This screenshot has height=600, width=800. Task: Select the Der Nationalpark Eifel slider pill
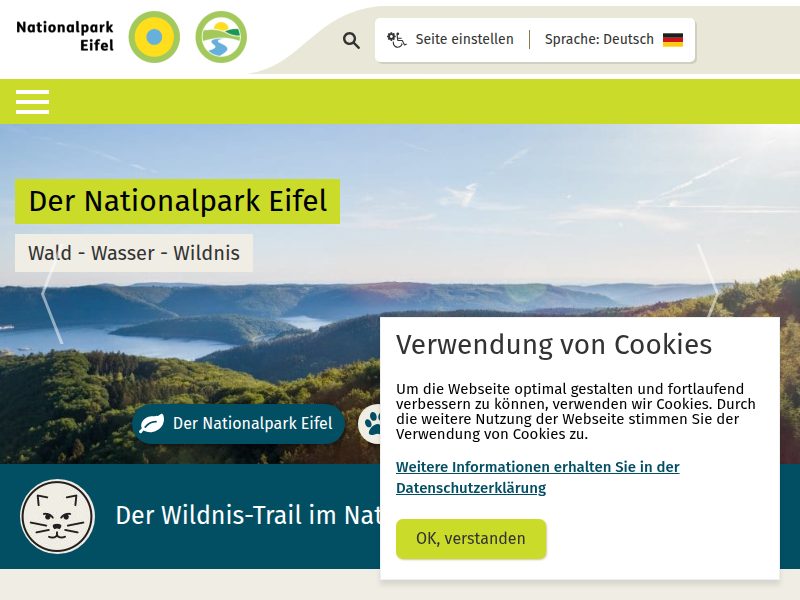[x=238, y=423]
